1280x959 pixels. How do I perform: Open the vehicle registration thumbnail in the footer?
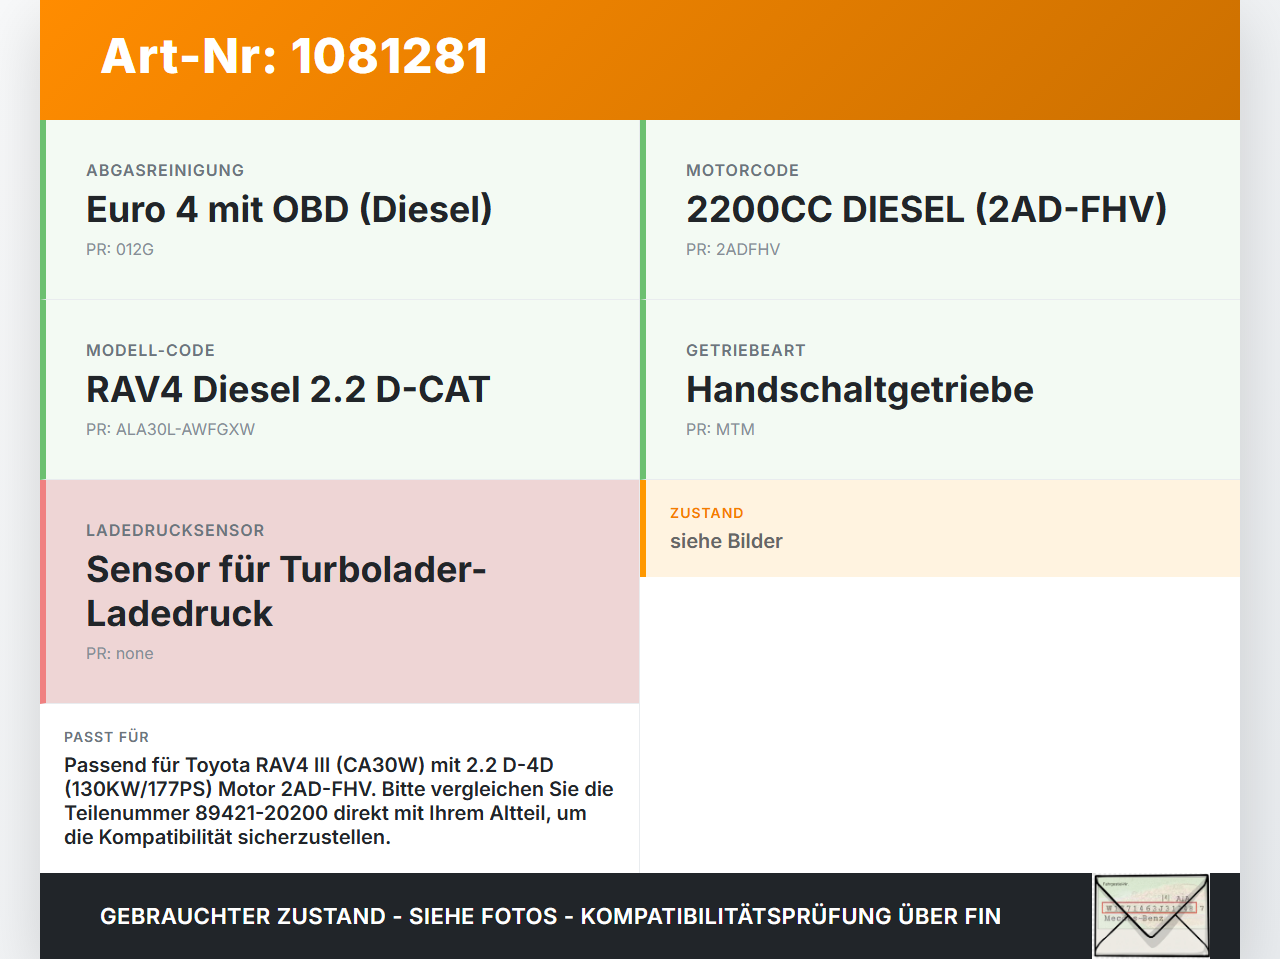1151,916
